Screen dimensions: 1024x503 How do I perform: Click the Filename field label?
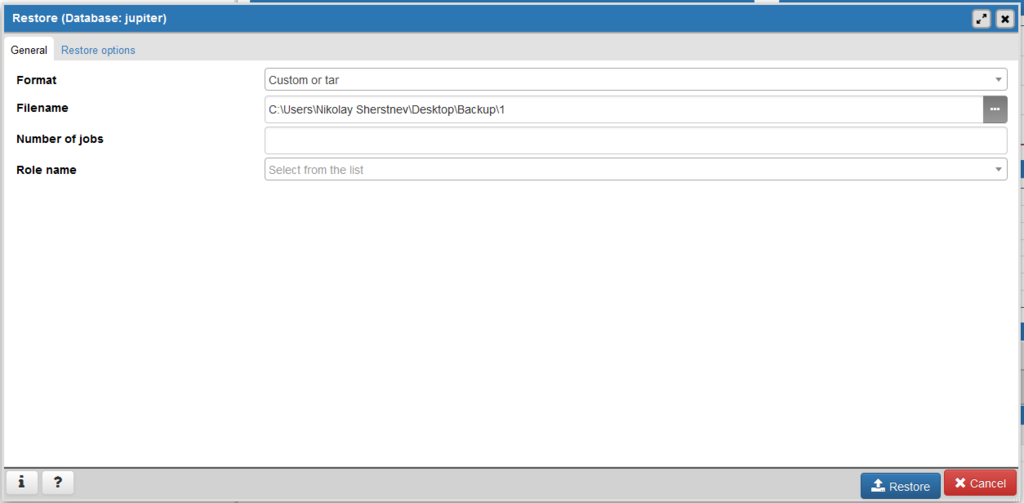point(42,108)
